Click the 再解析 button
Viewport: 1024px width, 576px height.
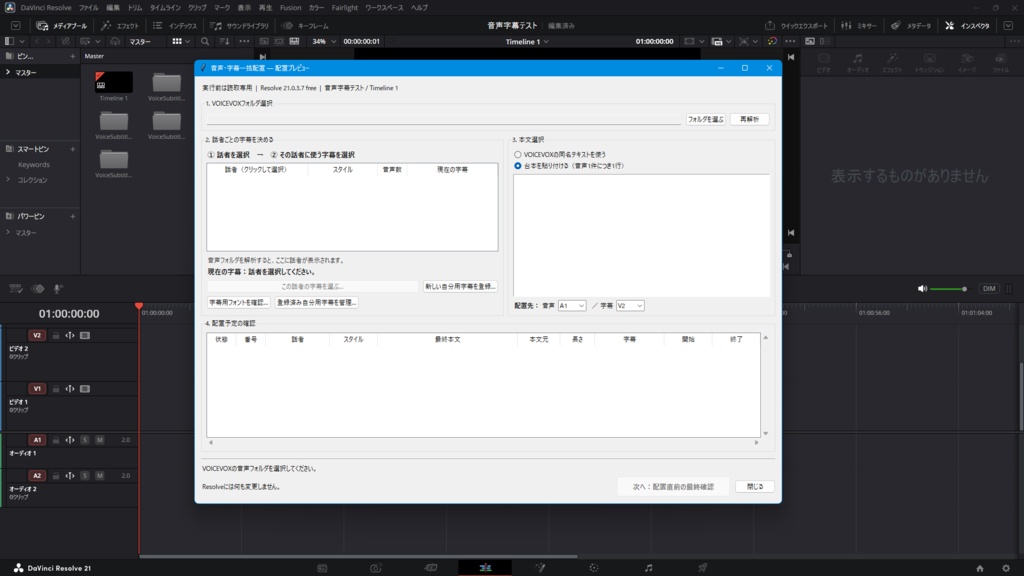pos(750,120)
